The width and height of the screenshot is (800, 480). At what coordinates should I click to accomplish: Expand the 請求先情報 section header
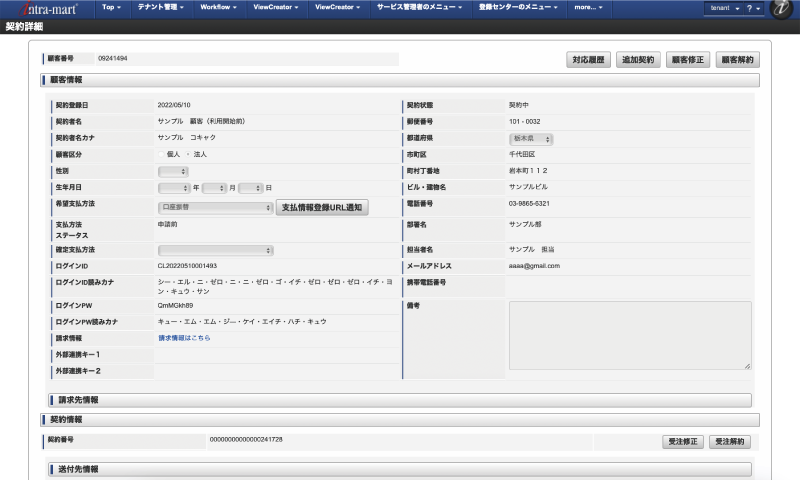pyautogui.click(x=400, y=400)
